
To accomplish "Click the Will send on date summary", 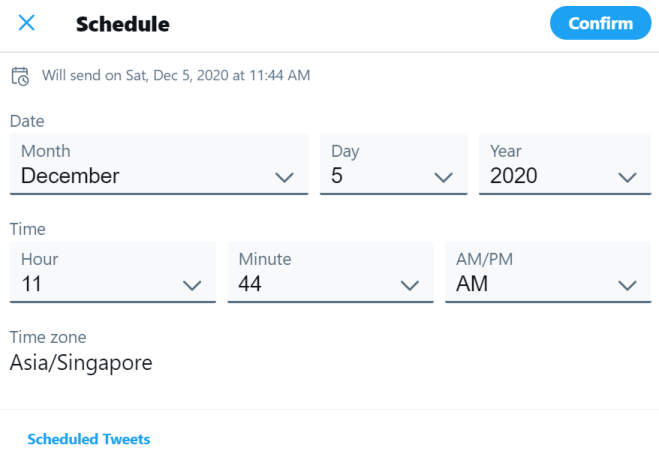I will pyautogui.click(x=176, y=76).
